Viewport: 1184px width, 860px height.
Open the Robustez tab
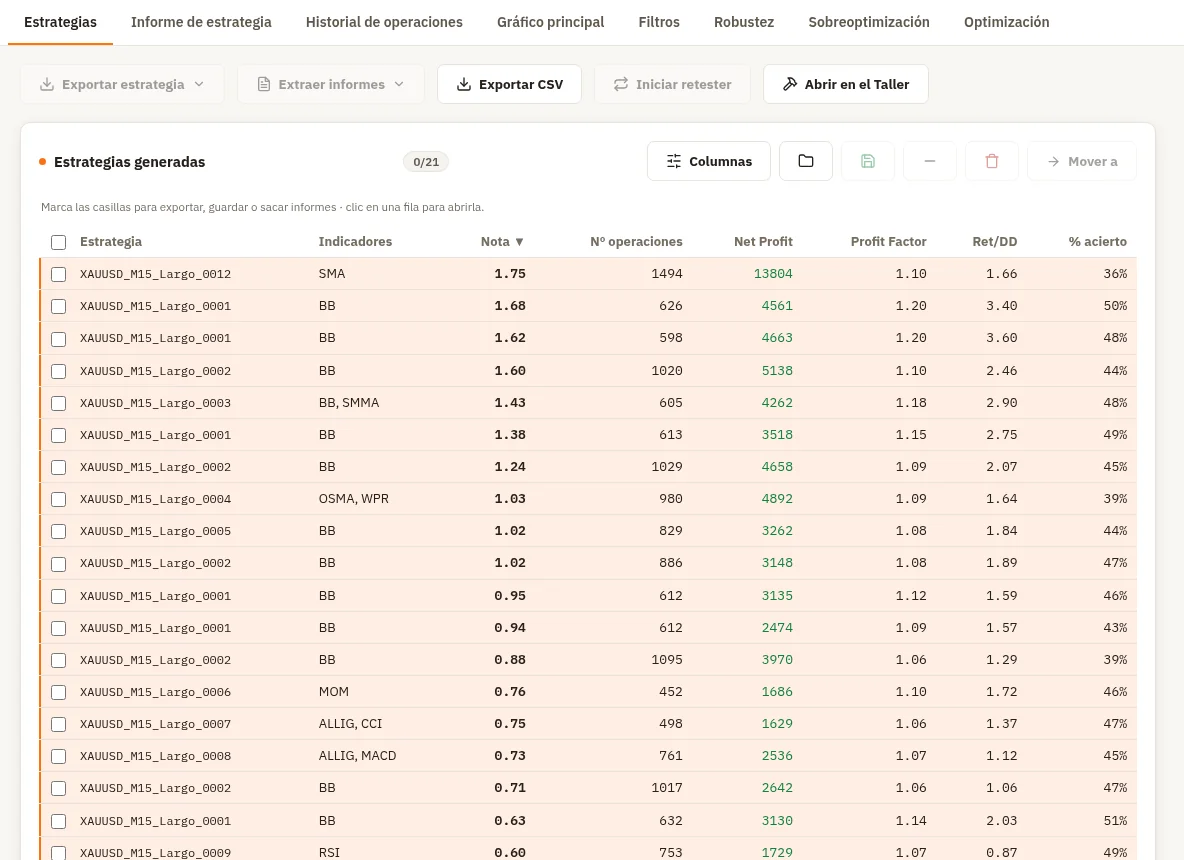[x=744, y=22]
